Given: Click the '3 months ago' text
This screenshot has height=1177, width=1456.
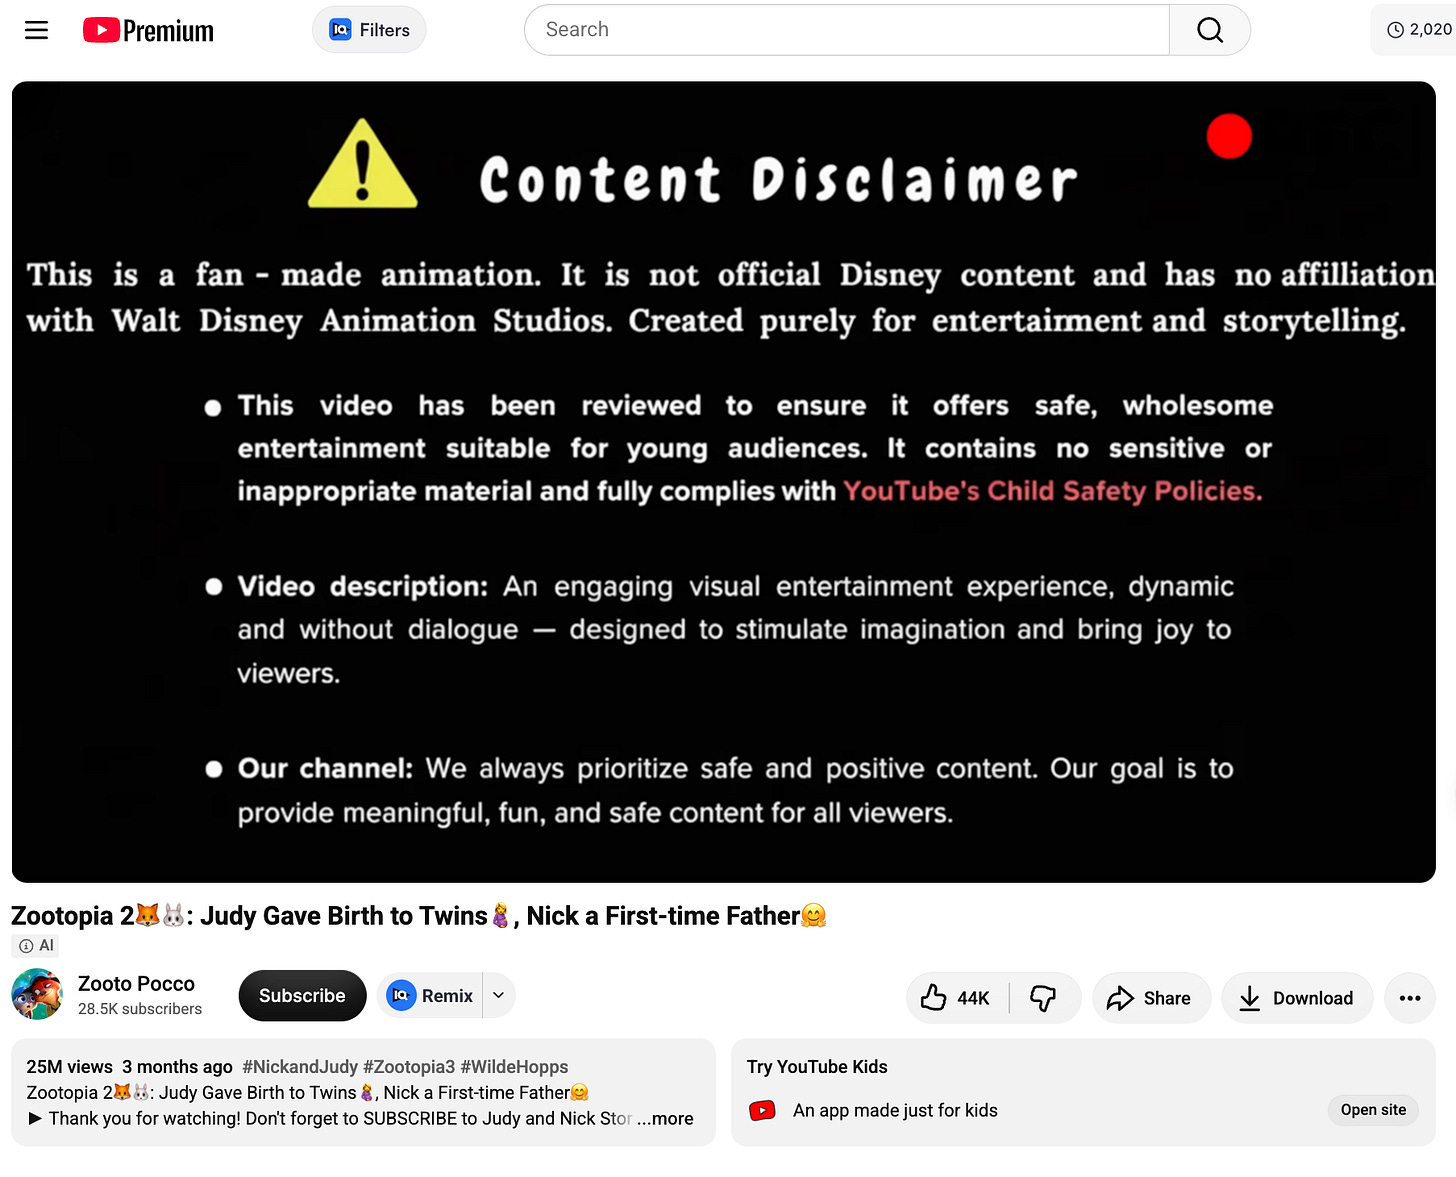Looking at the screenshot, I should pos(178,1067).
